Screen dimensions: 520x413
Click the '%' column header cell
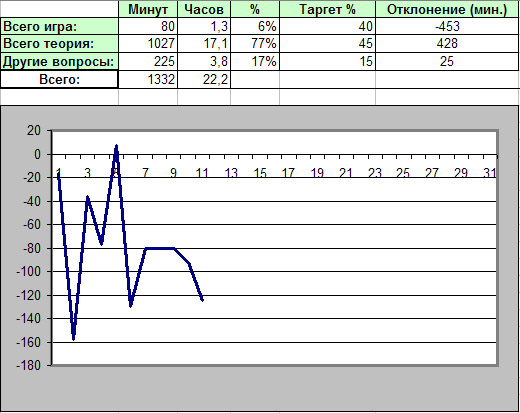pyautogui.click(x=255, y=9)
